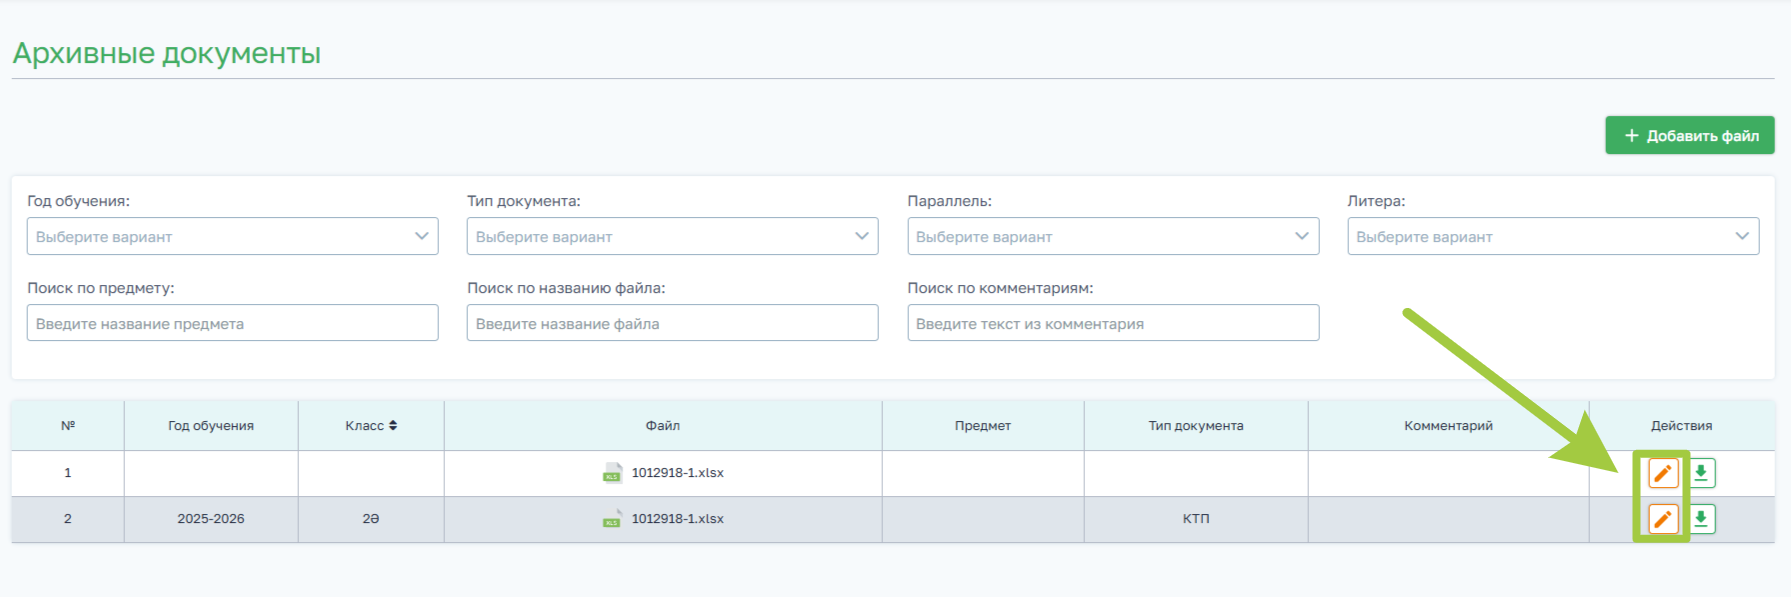Image resolution: width=1791 pixels, height=597 pixels.
Task: Click the Тип документа column header
Action: pos(1196,426)
